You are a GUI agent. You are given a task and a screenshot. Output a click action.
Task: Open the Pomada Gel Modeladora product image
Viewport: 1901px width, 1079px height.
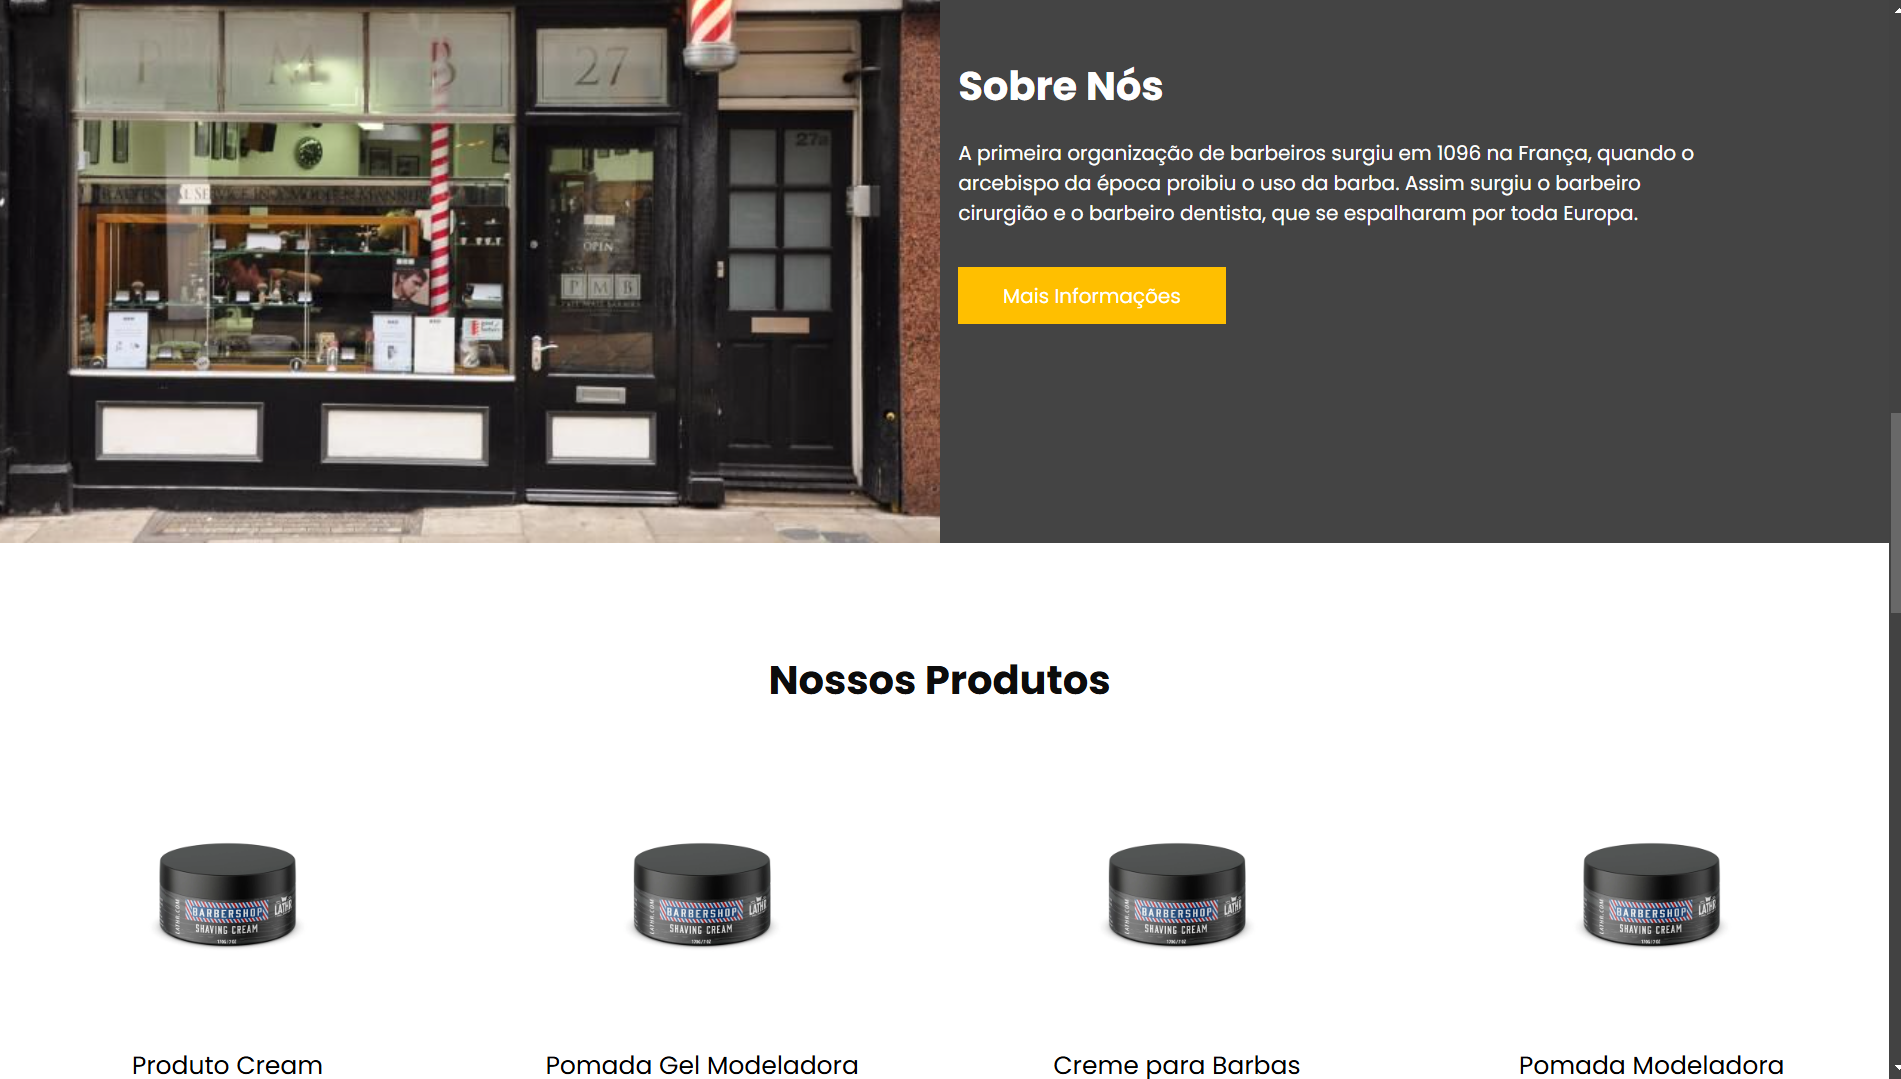tap(702, 894)
